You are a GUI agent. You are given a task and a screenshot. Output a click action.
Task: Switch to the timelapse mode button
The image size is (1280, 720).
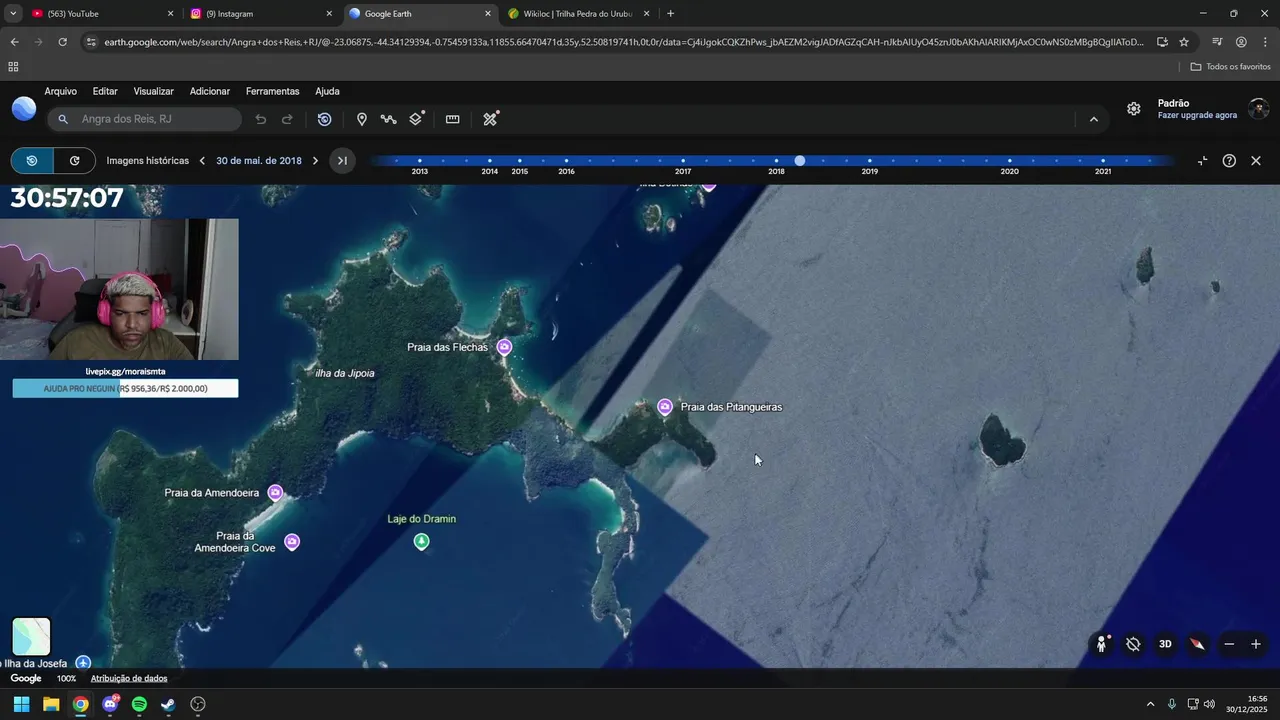[x=74, y=160]
